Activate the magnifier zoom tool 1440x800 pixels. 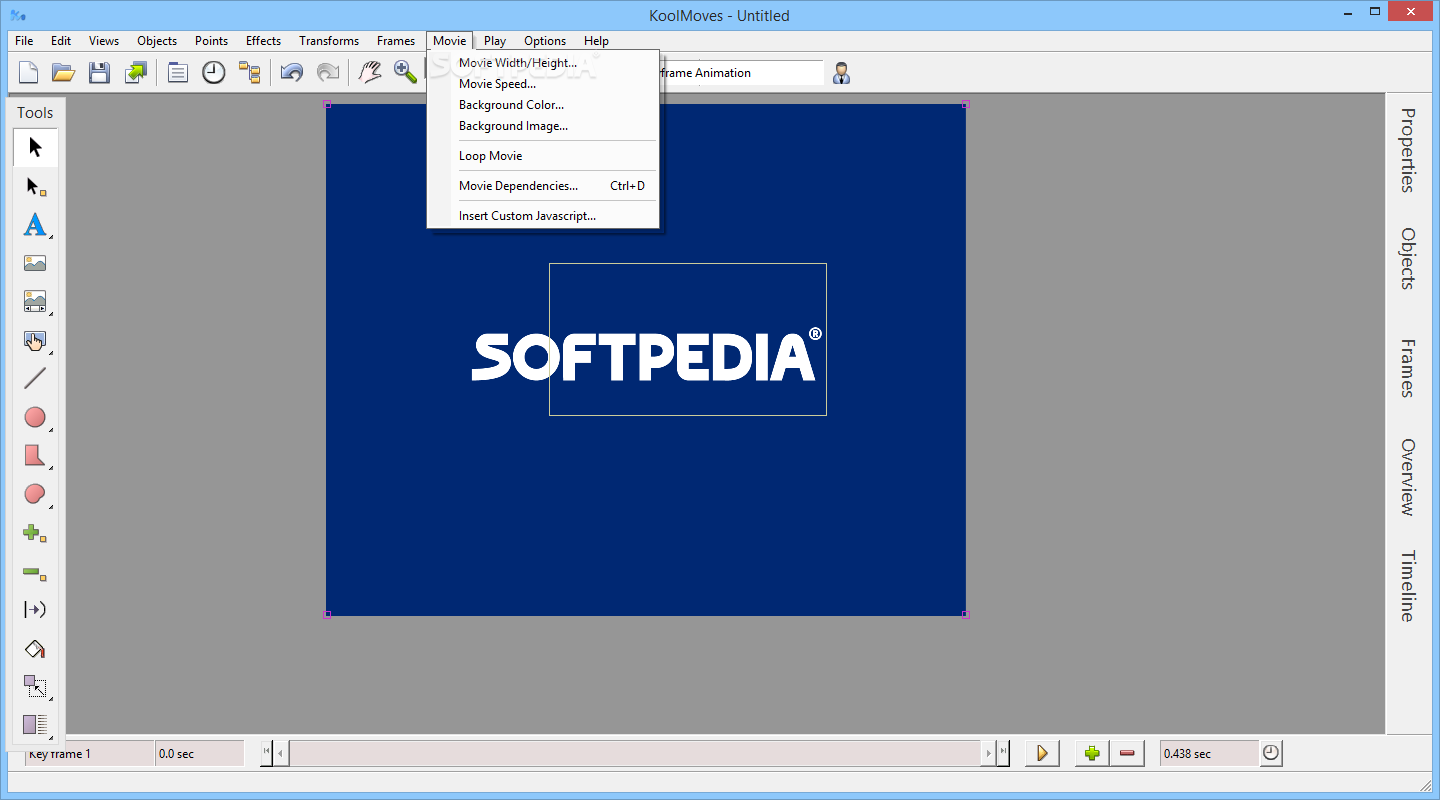[x=405, y=72]
